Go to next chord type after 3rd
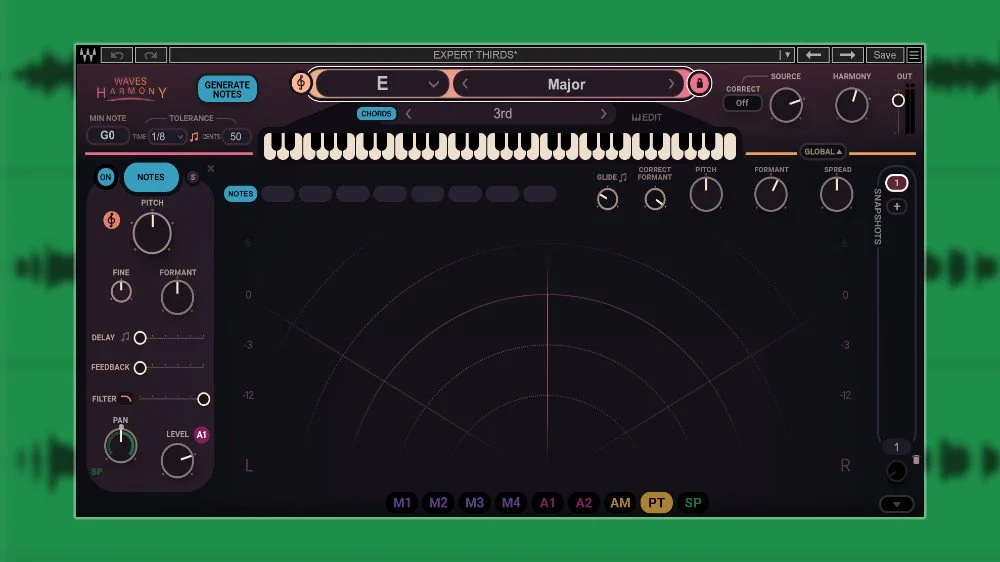This screenshot has height=562, width=1000. point(603,114)
